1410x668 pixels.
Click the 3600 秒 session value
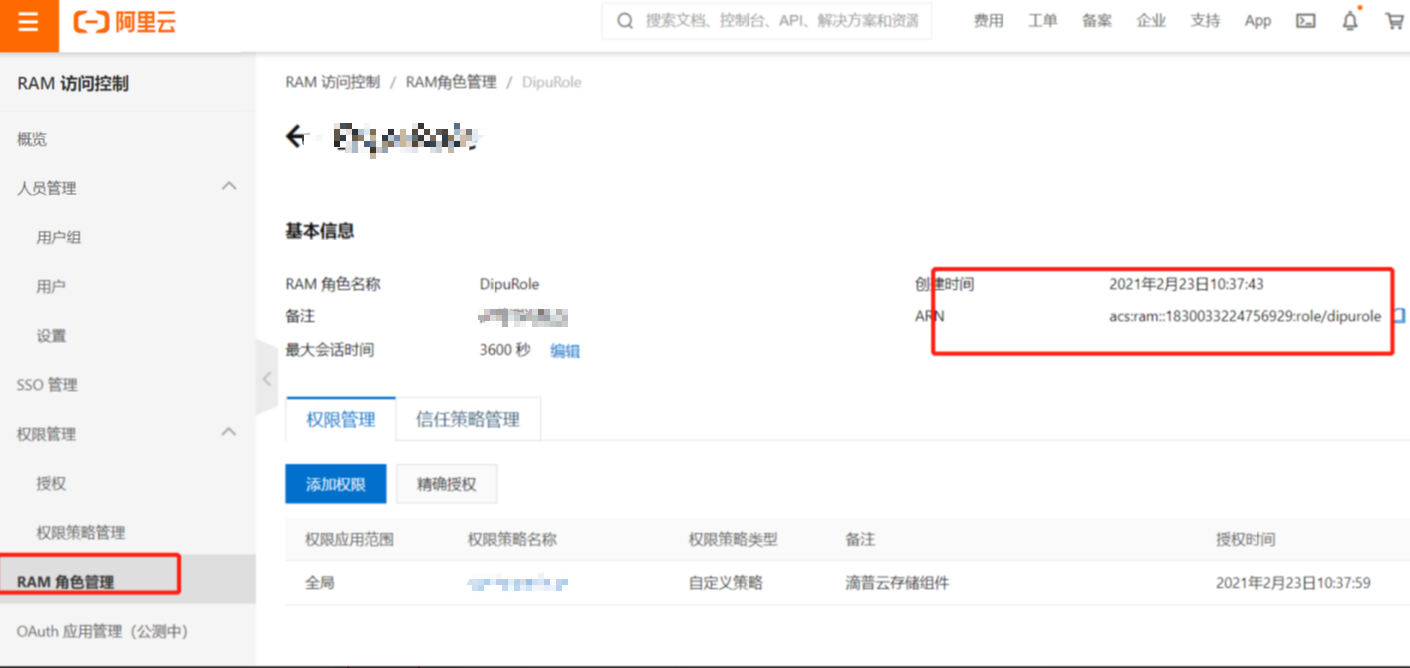(x=505, y=350)
